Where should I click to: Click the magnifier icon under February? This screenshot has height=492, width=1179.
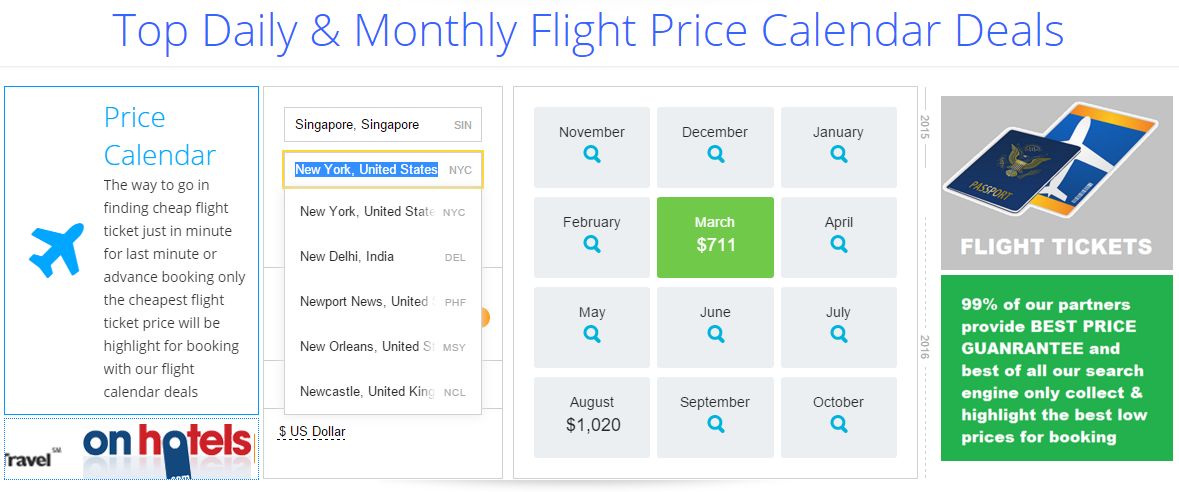592,244
